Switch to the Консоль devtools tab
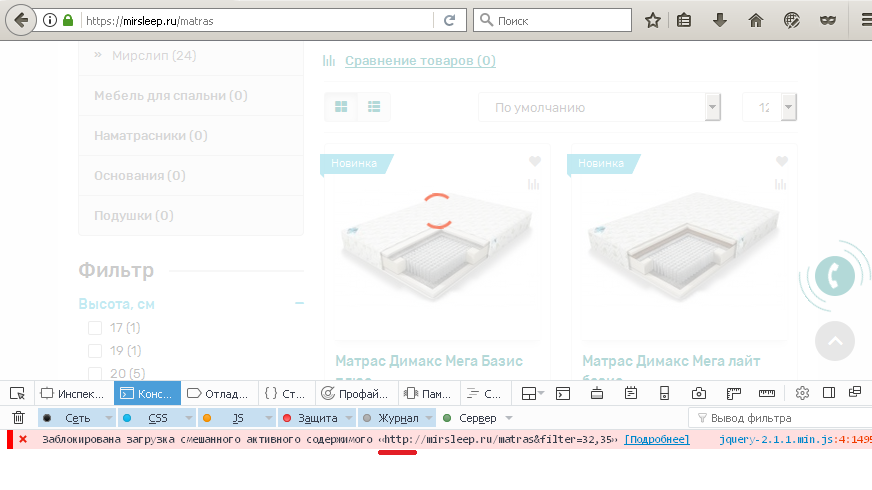 tap(147, 394)
